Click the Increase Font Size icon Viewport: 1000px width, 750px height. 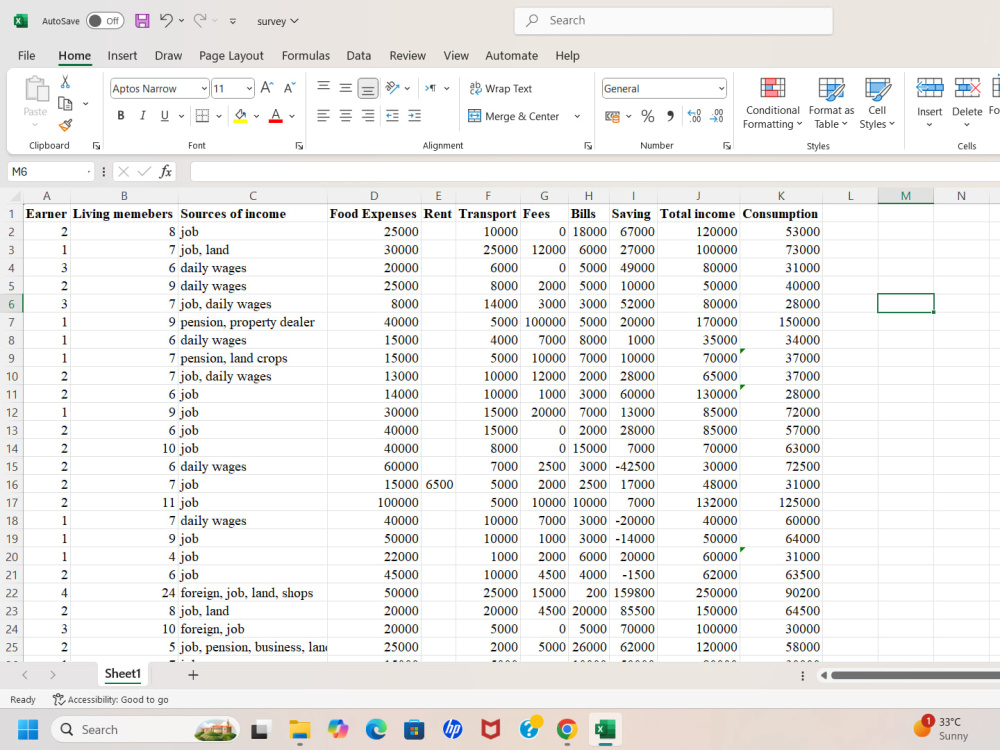point(267,88)
